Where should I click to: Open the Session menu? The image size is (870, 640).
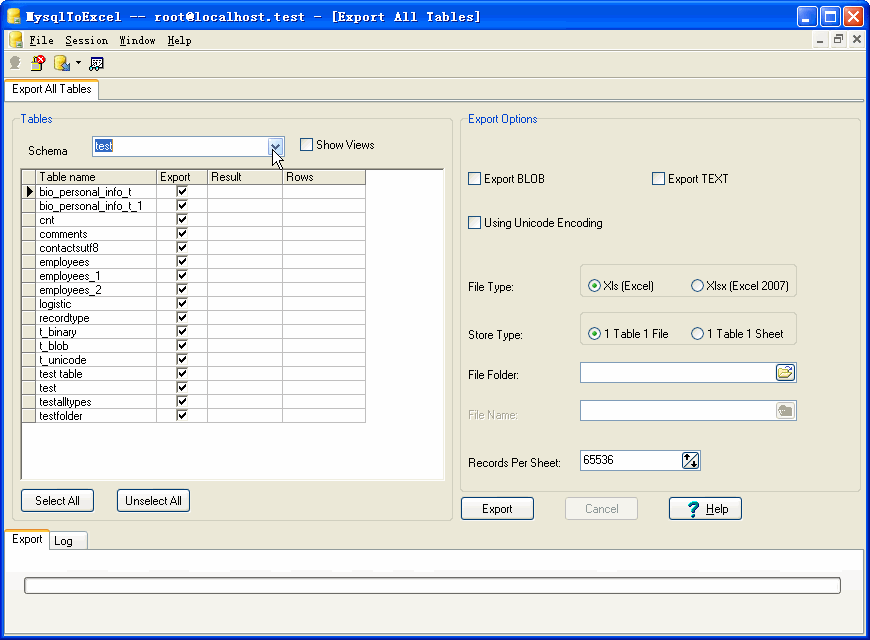pyautogui.click(x=87, y=41)
